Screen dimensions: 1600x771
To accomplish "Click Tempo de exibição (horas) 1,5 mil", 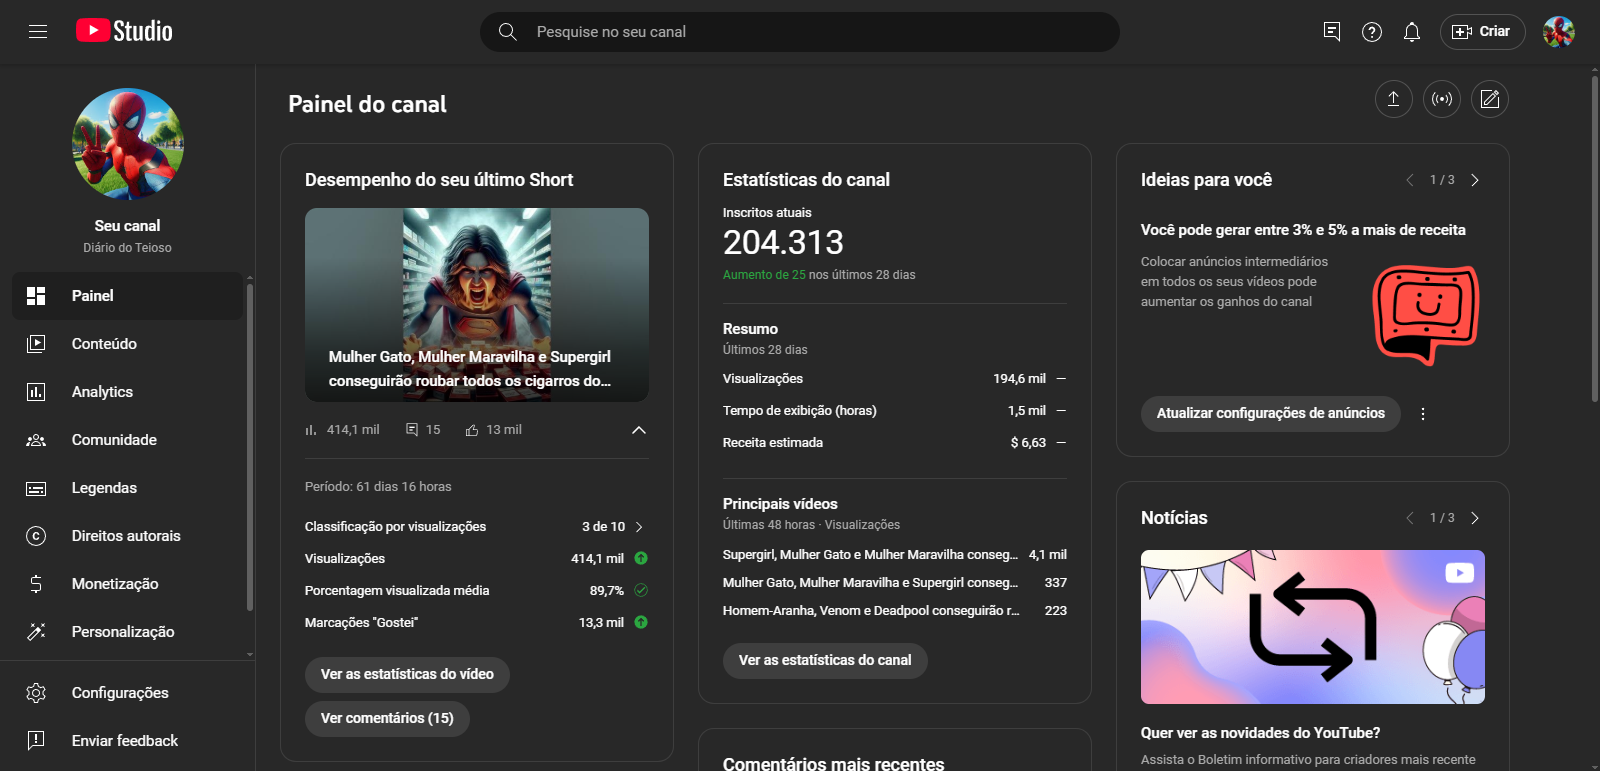I will click(895, 411).
